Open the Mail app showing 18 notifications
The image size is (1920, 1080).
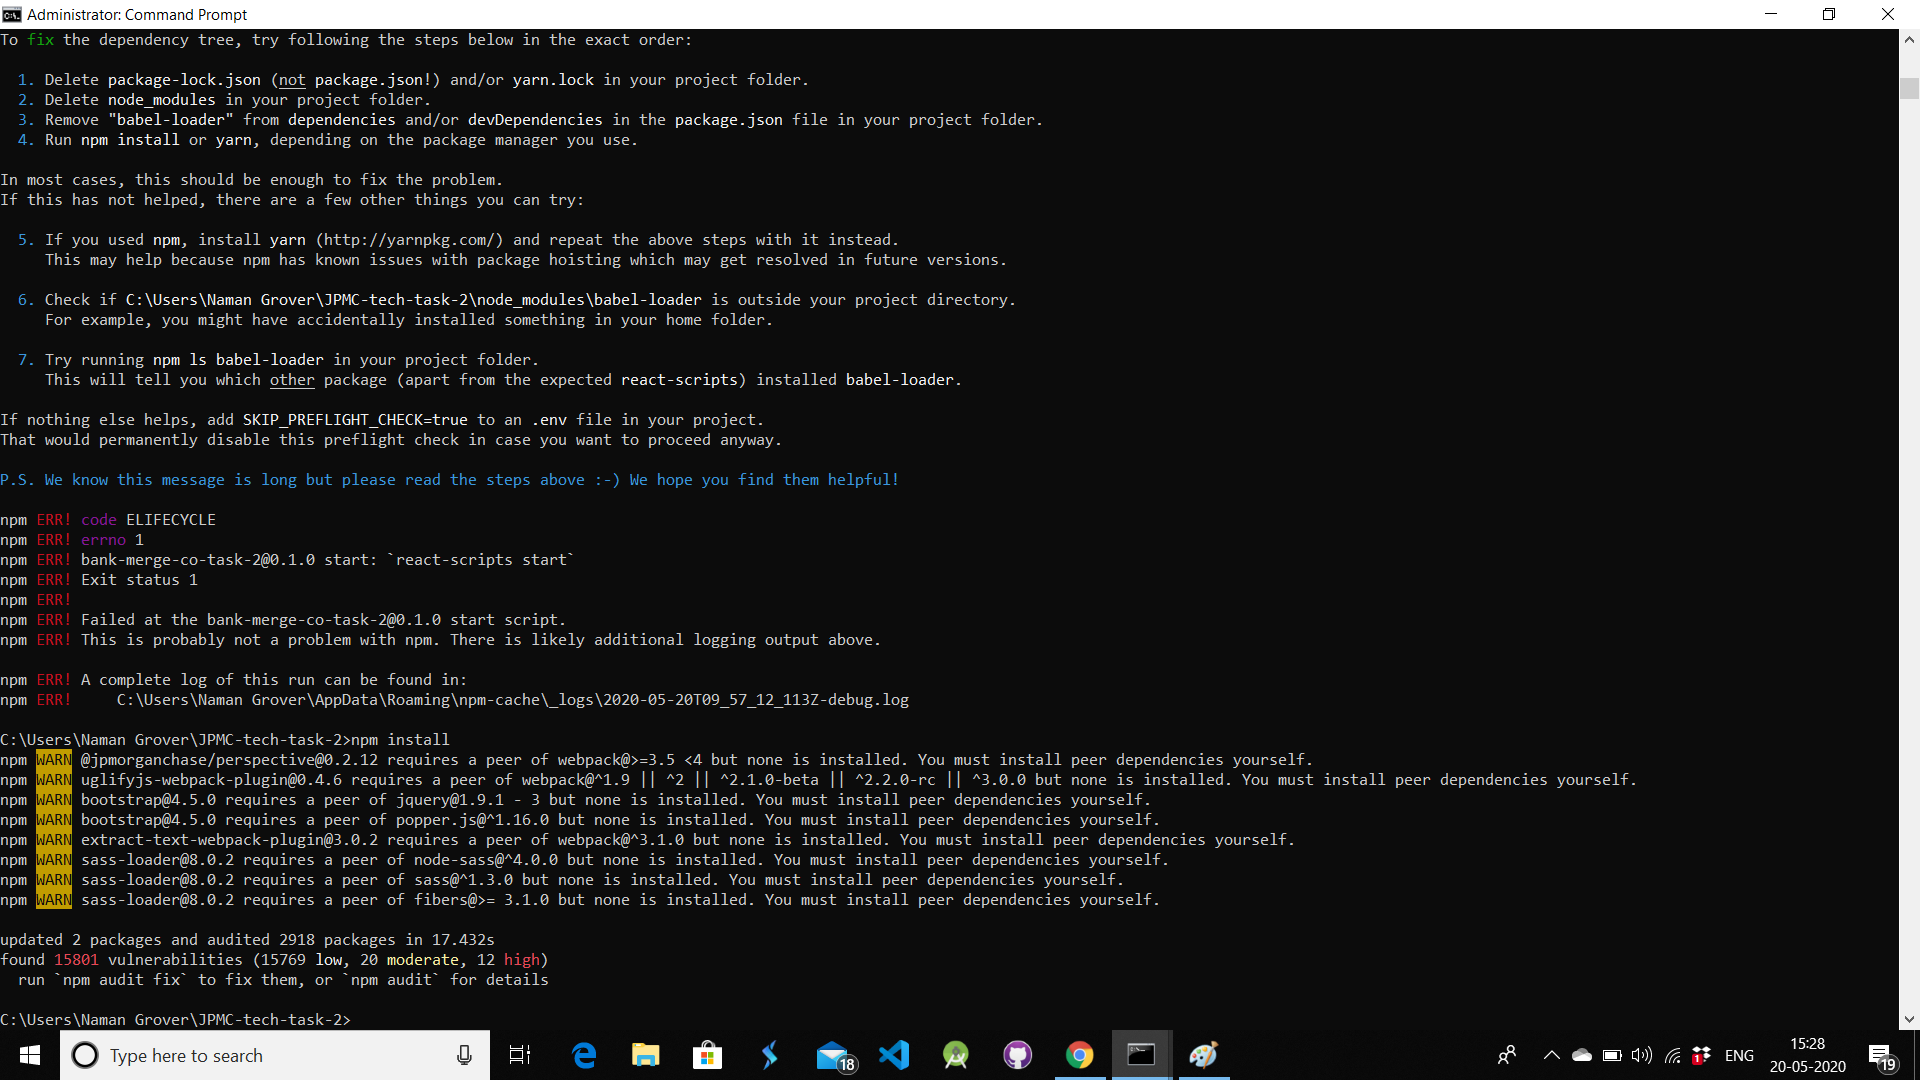pos(833,1055)
